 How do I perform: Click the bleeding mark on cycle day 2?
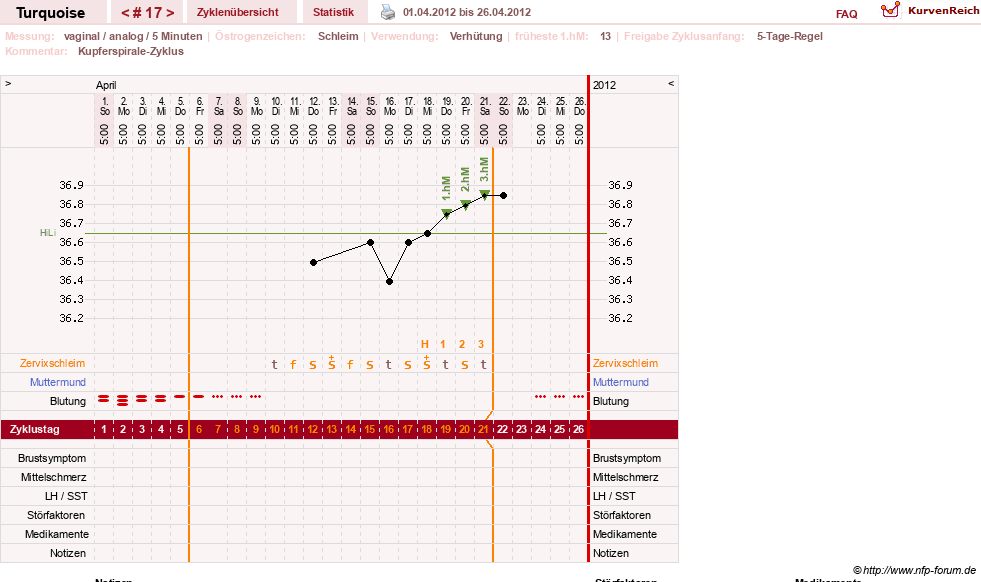pos(123,400)
